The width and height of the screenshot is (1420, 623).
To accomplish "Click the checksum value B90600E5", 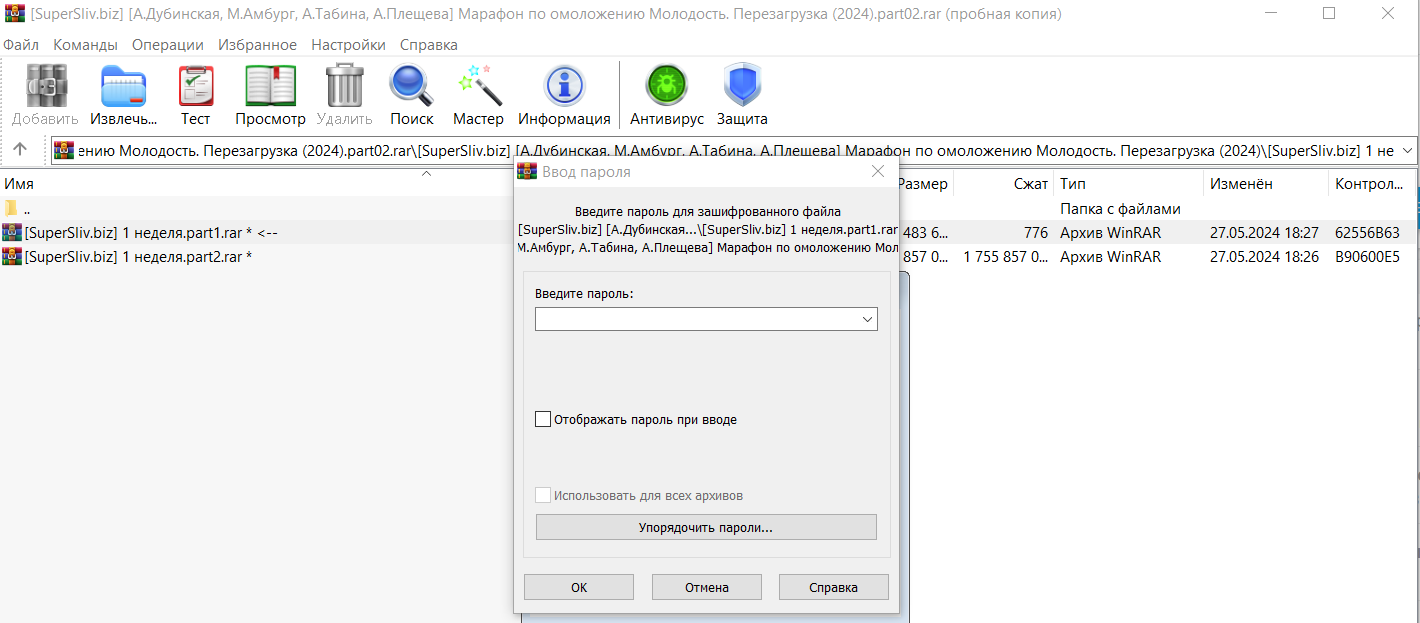I will click(x=1367, y=257).
